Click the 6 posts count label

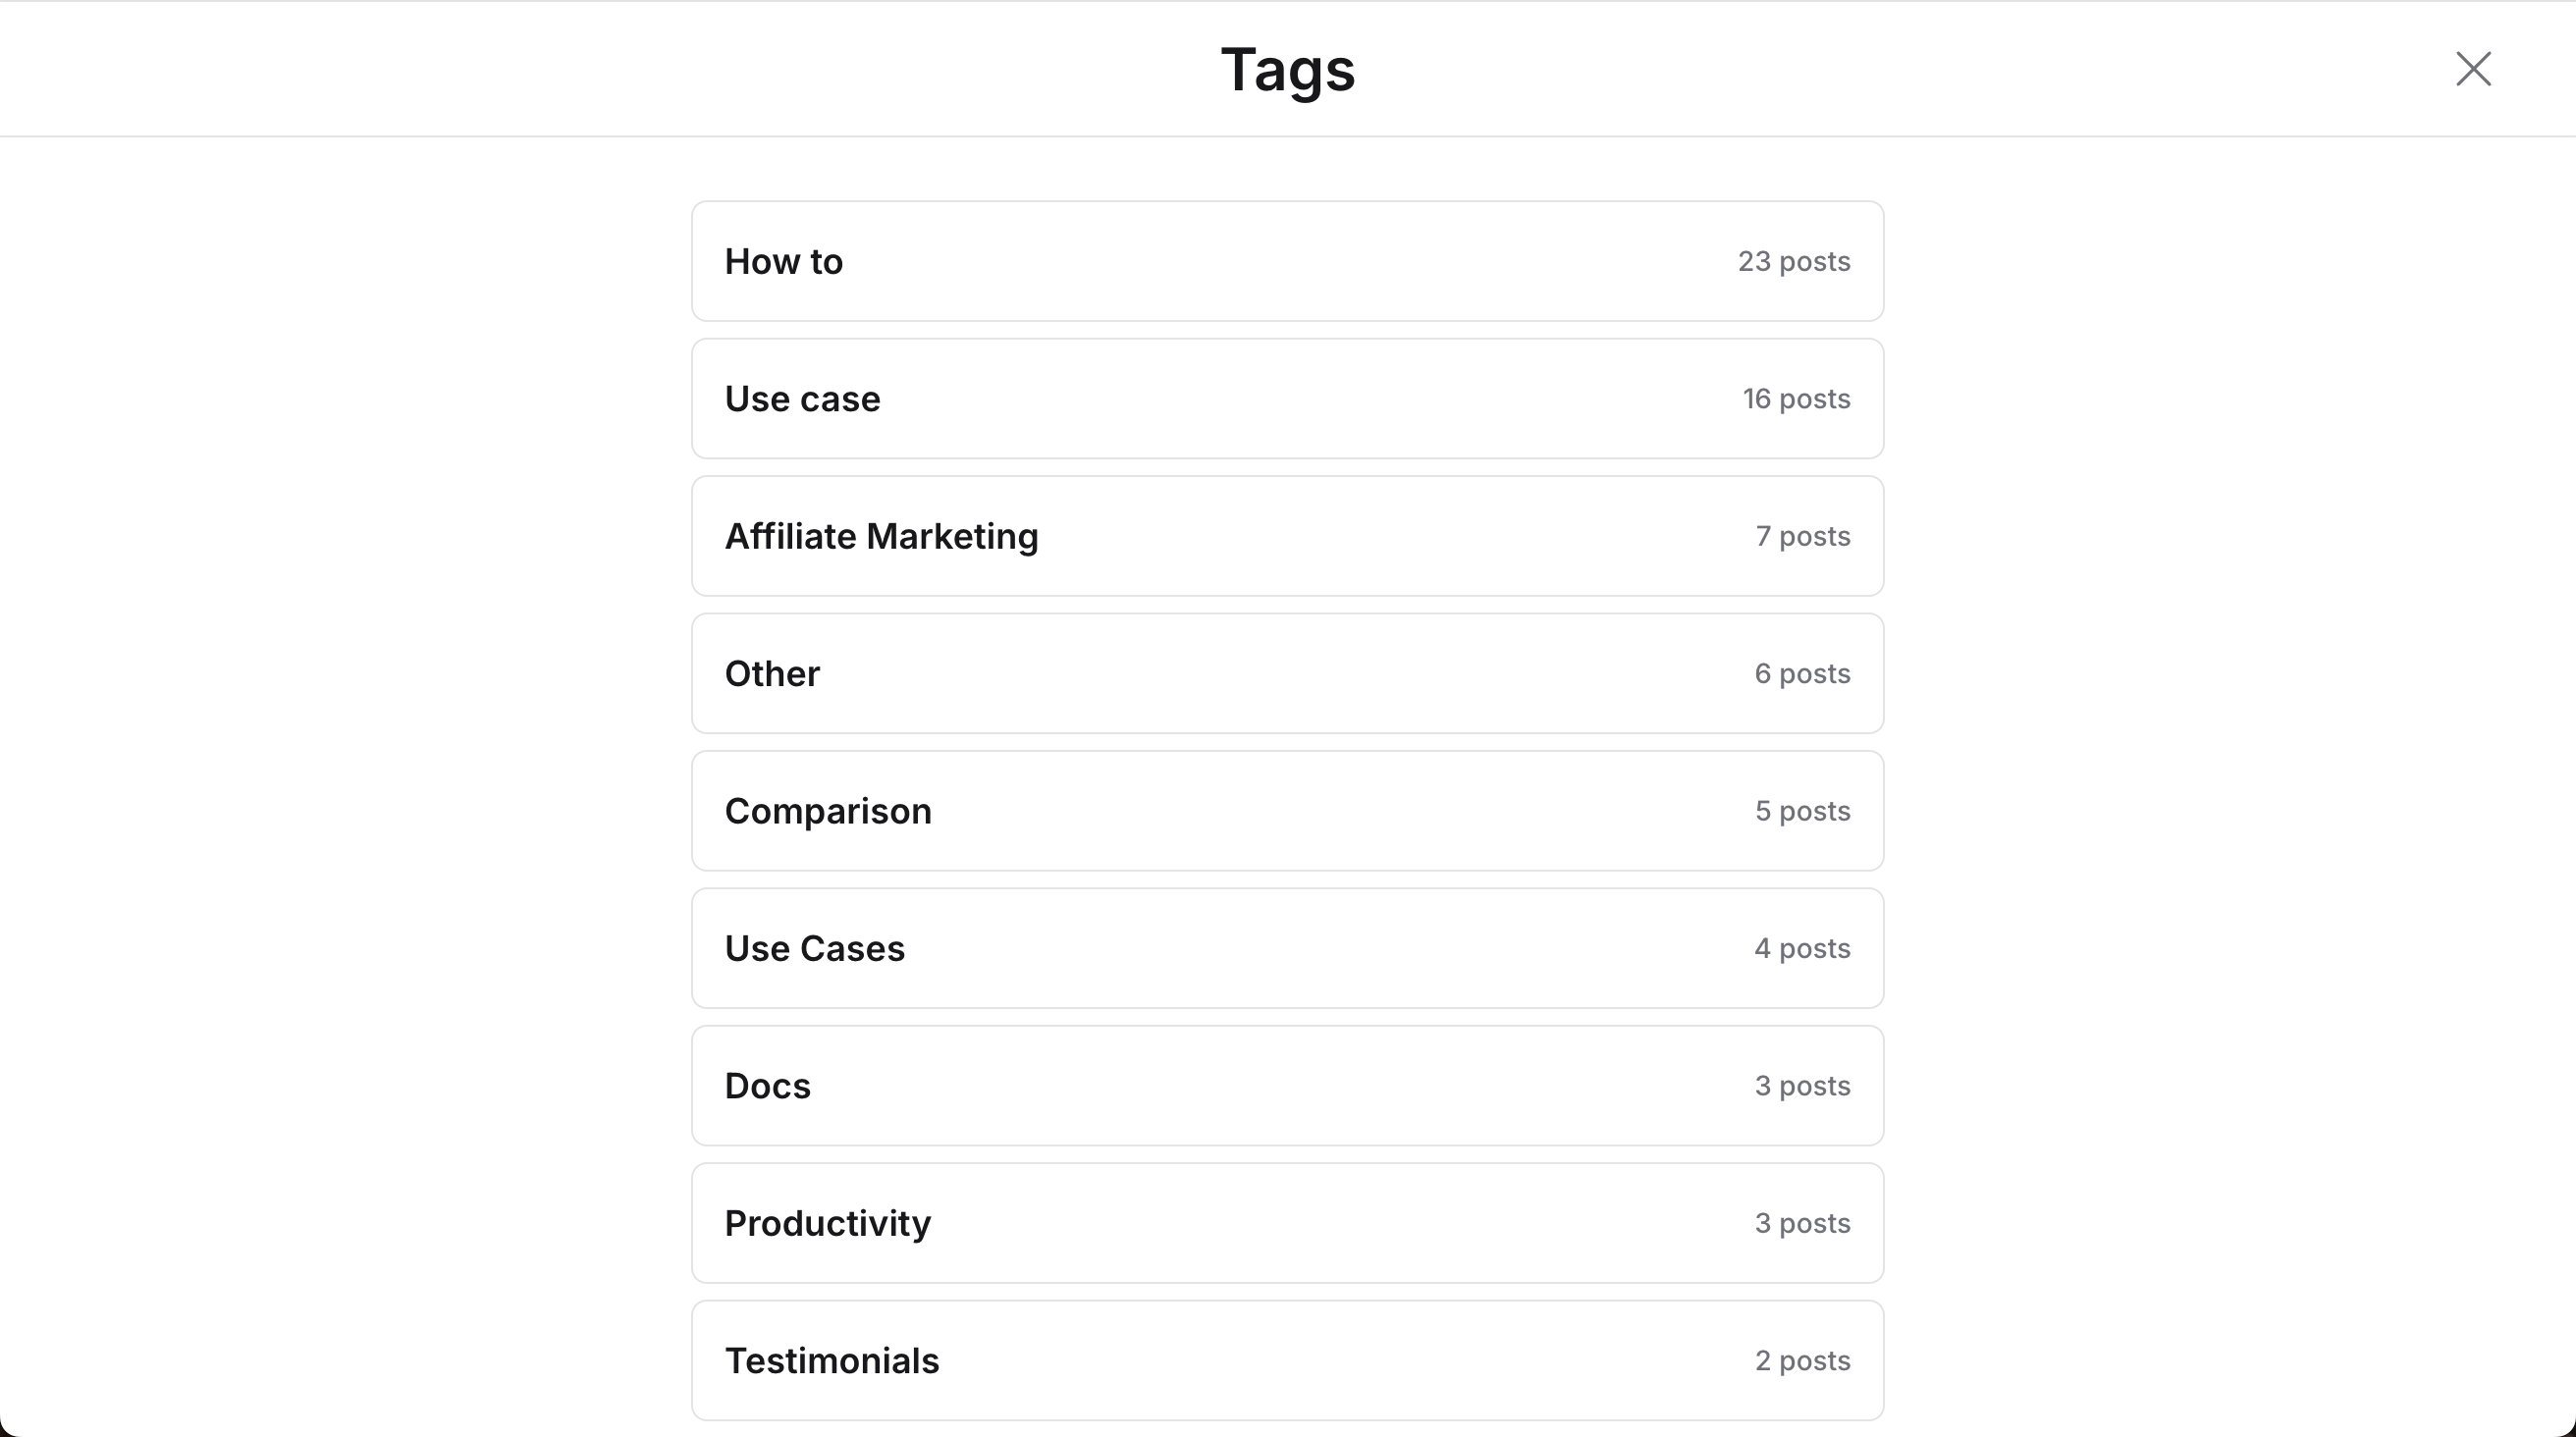1802,674
